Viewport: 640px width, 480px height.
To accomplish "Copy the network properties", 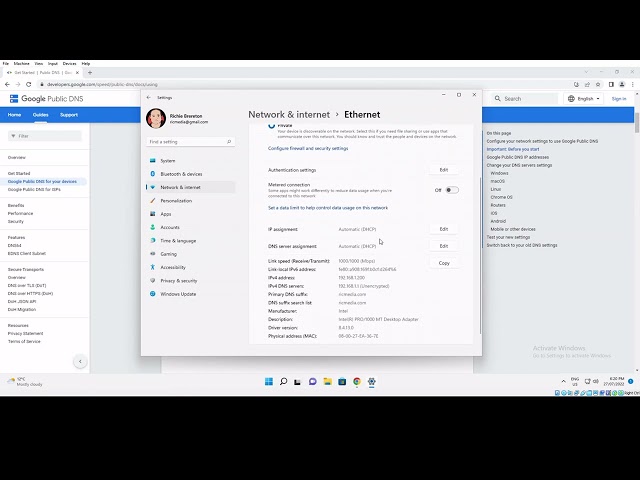I will point(444,263).
